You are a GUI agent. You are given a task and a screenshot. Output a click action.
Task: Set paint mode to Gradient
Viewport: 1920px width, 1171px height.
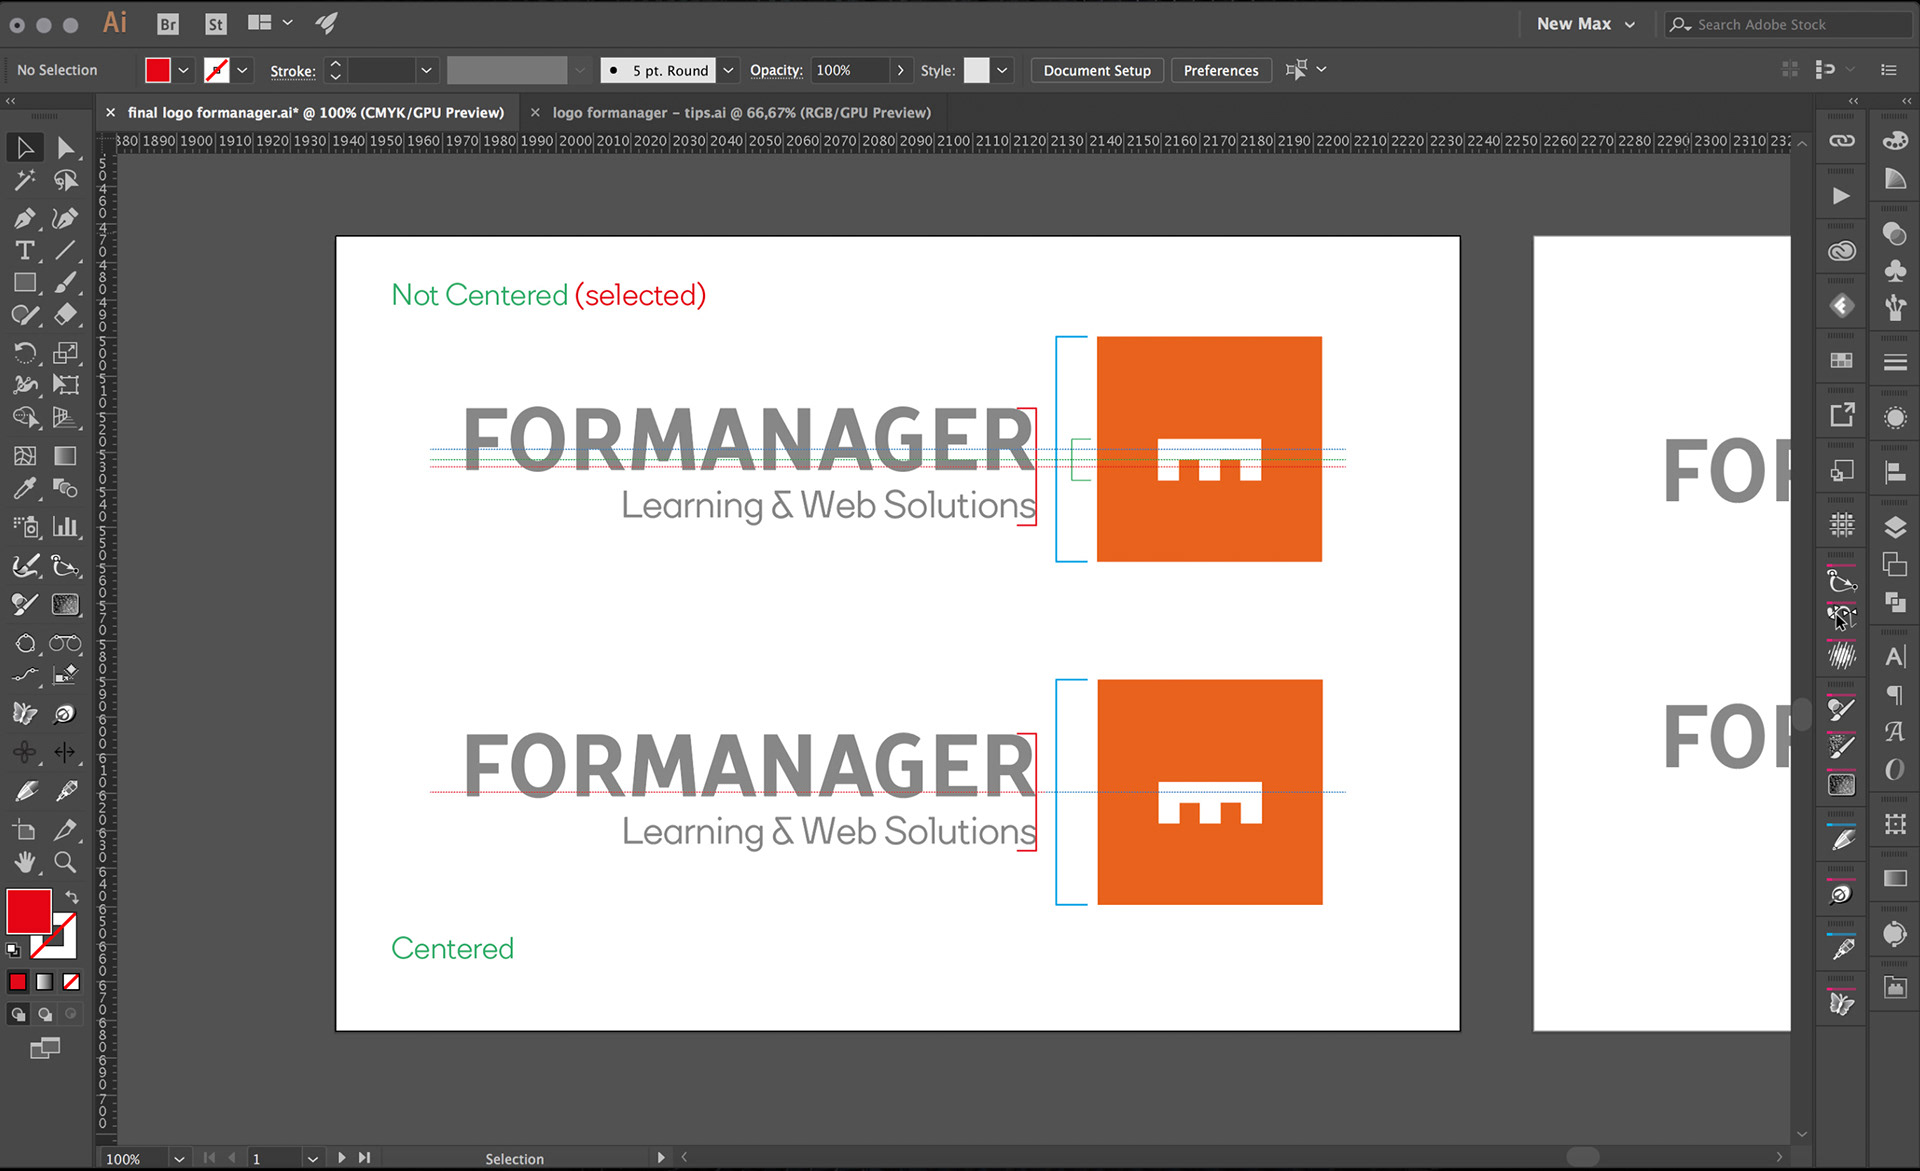(45, 982)
